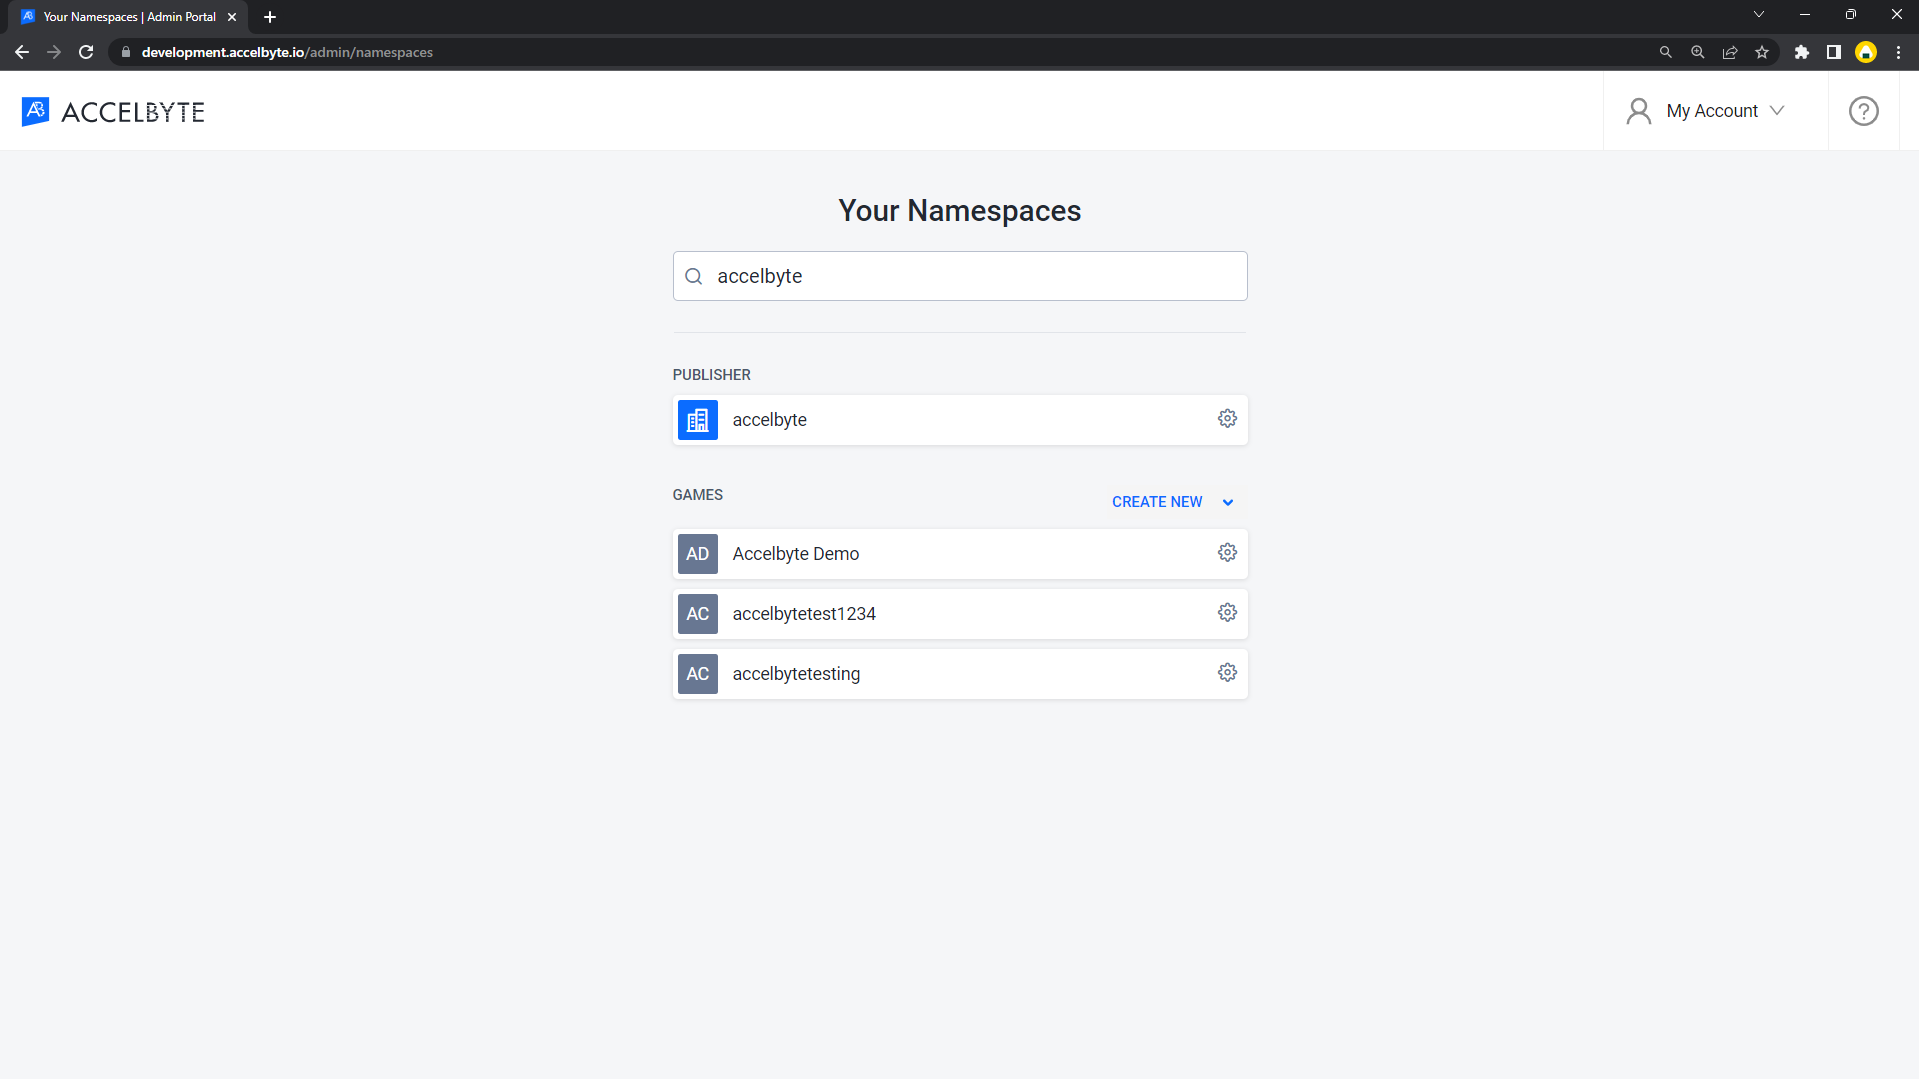Click the AC avatar for accelbytetesting
1919x1079 pixels.
[x=698, y=674]
